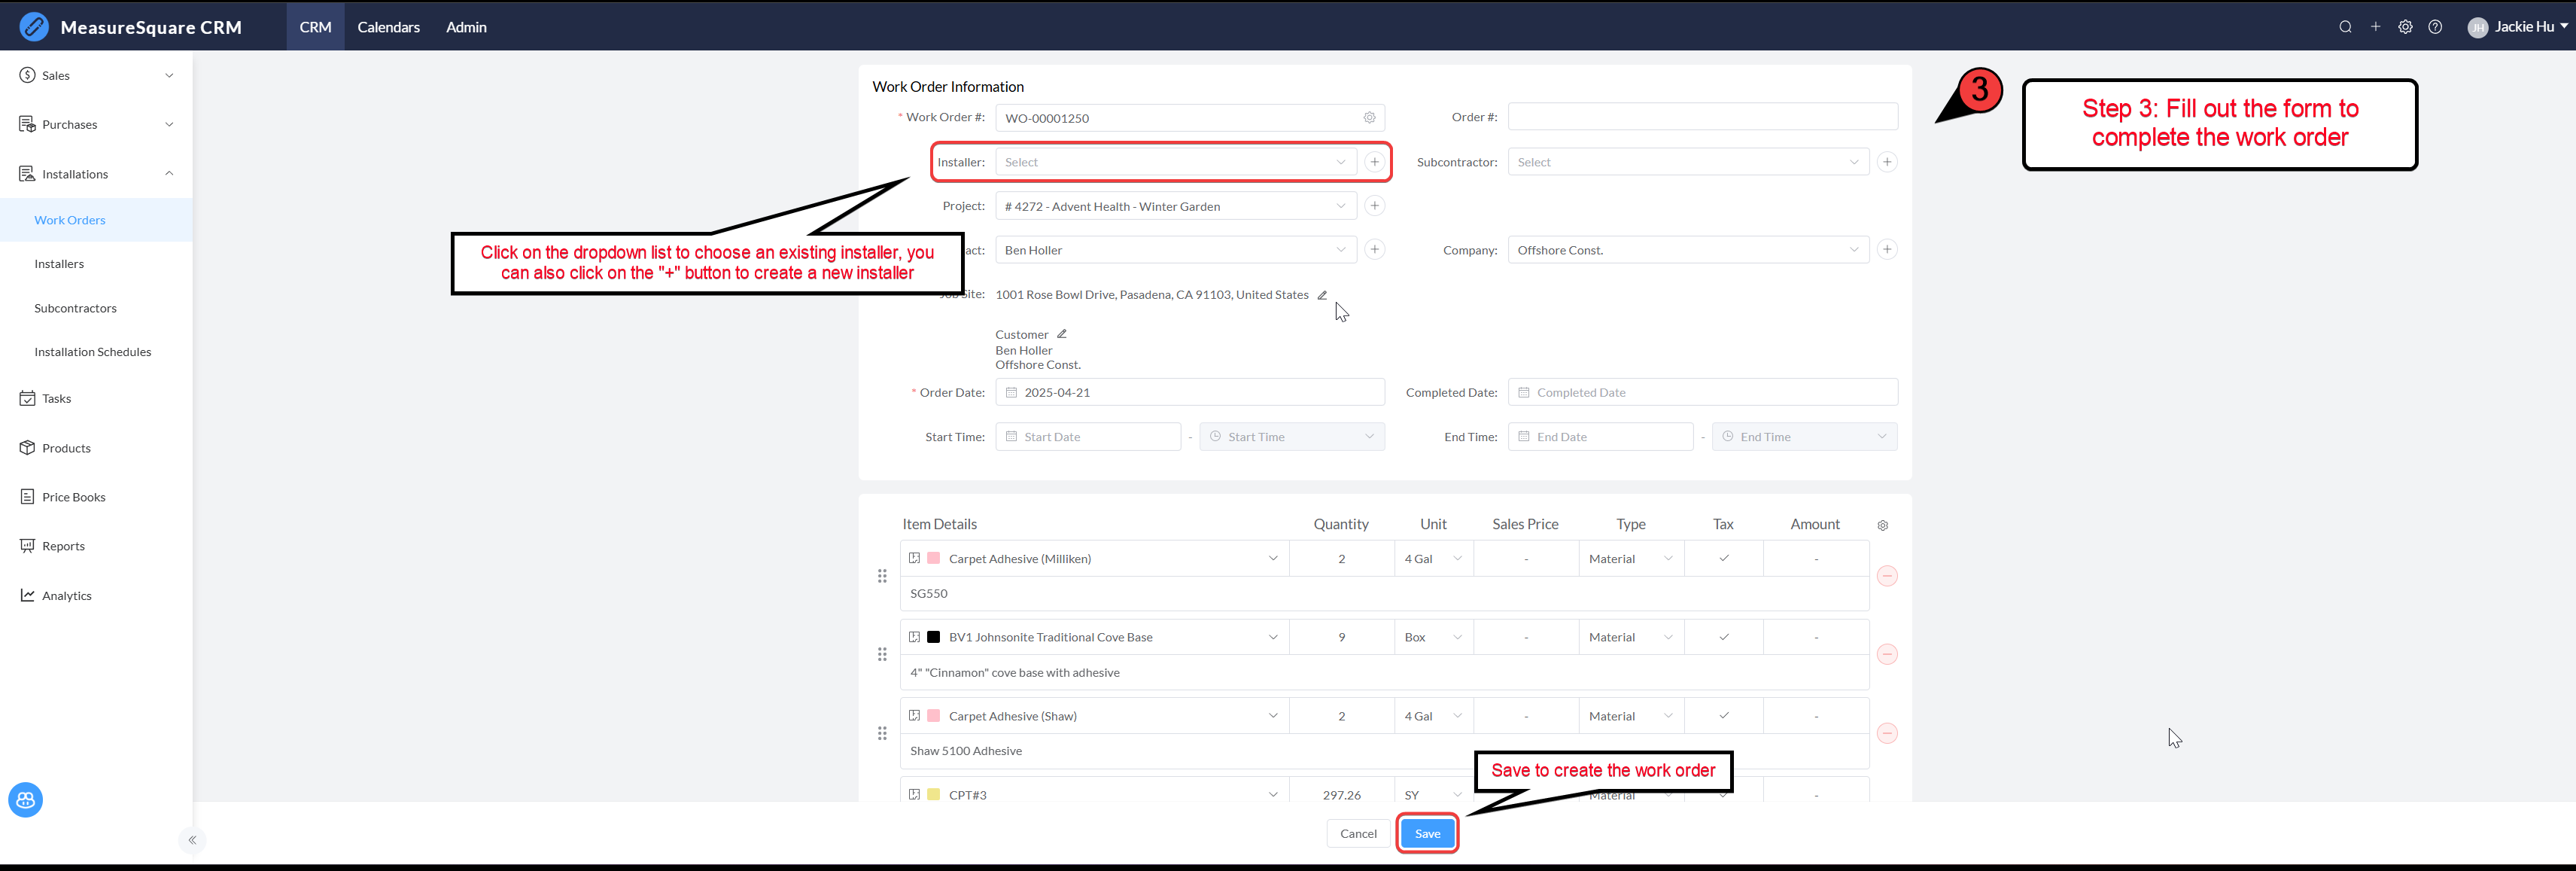This screenshot has width=2576, height=871.
Task: Open the top bar settings gear
Action: pos(2405,27)
